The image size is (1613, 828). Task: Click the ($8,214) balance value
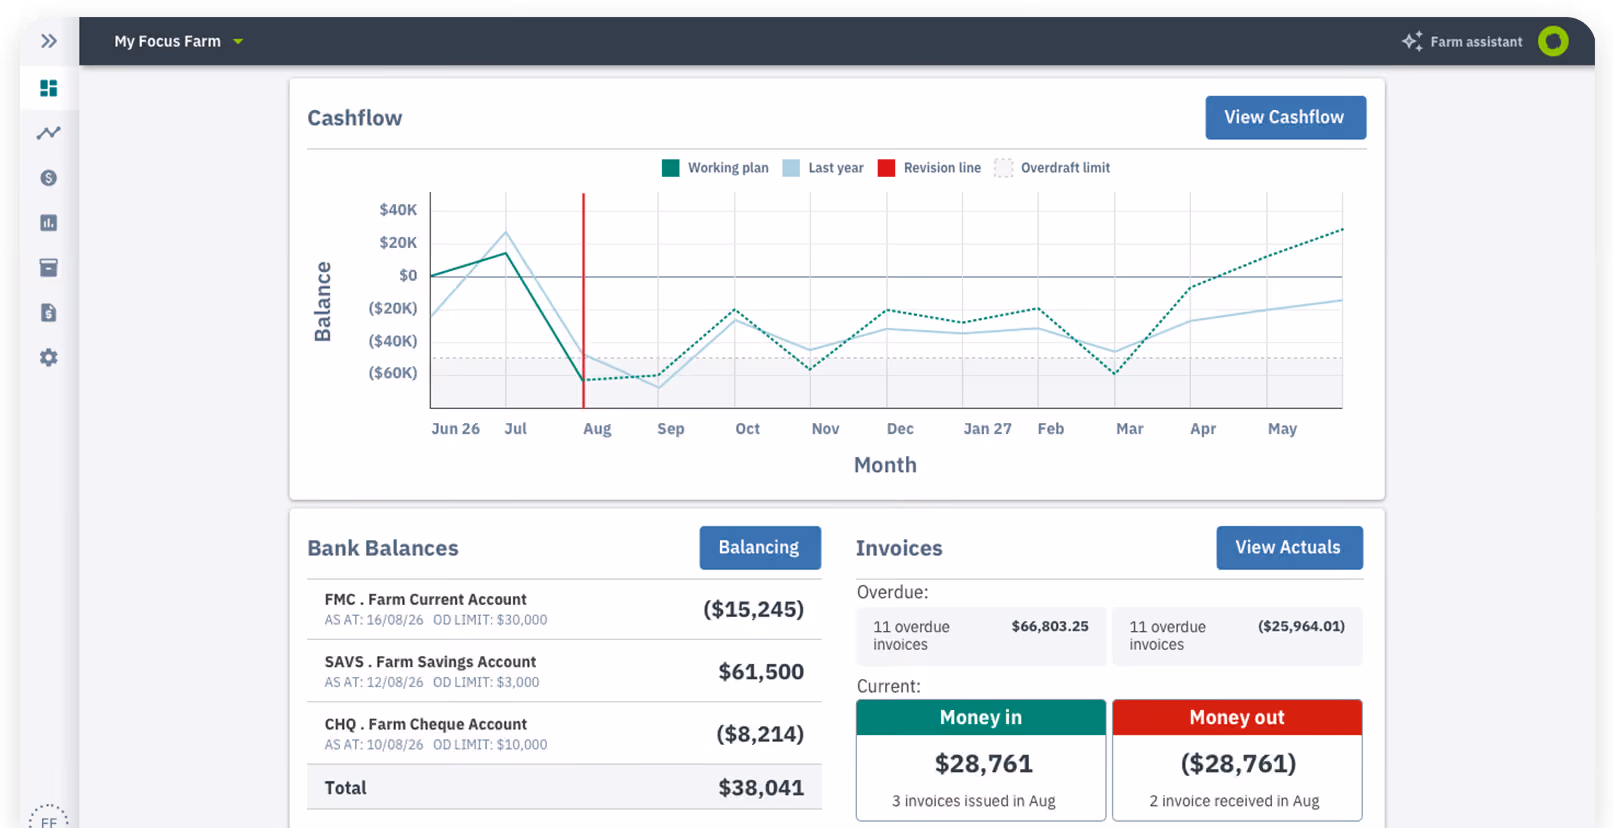click(760, 734)
